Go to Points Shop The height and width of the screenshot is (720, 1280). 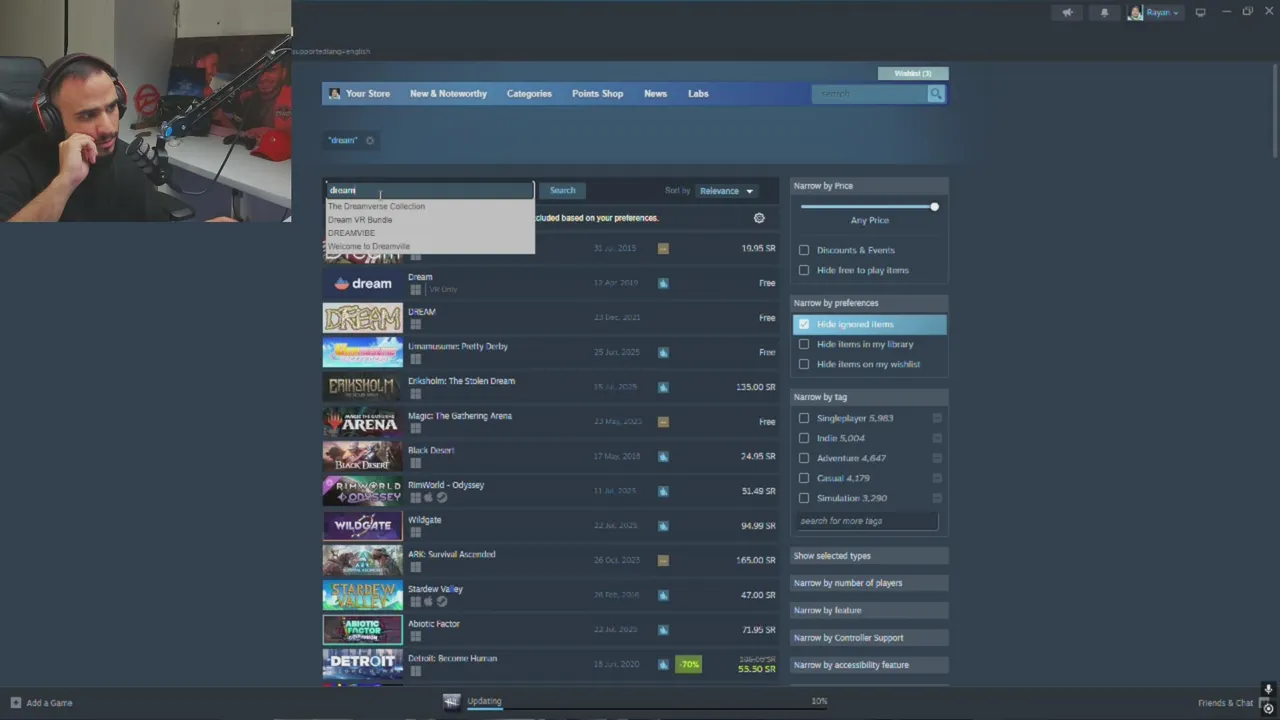[597, 93]
